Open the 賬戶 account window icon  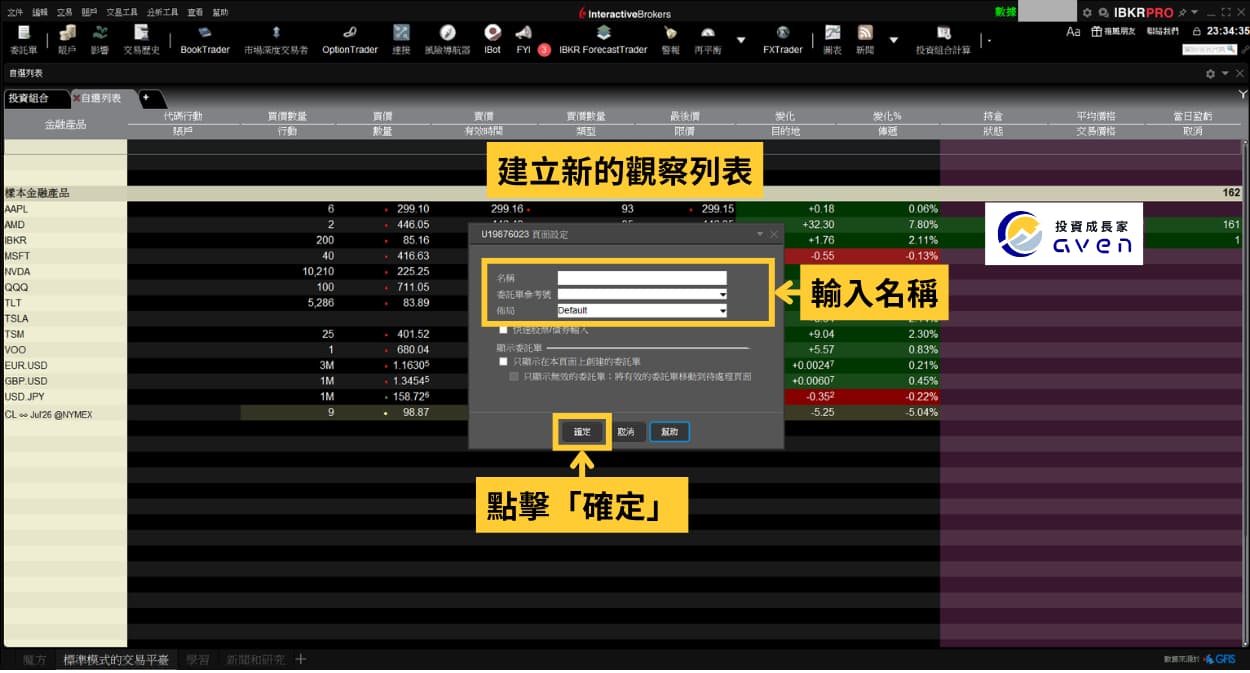67,40
